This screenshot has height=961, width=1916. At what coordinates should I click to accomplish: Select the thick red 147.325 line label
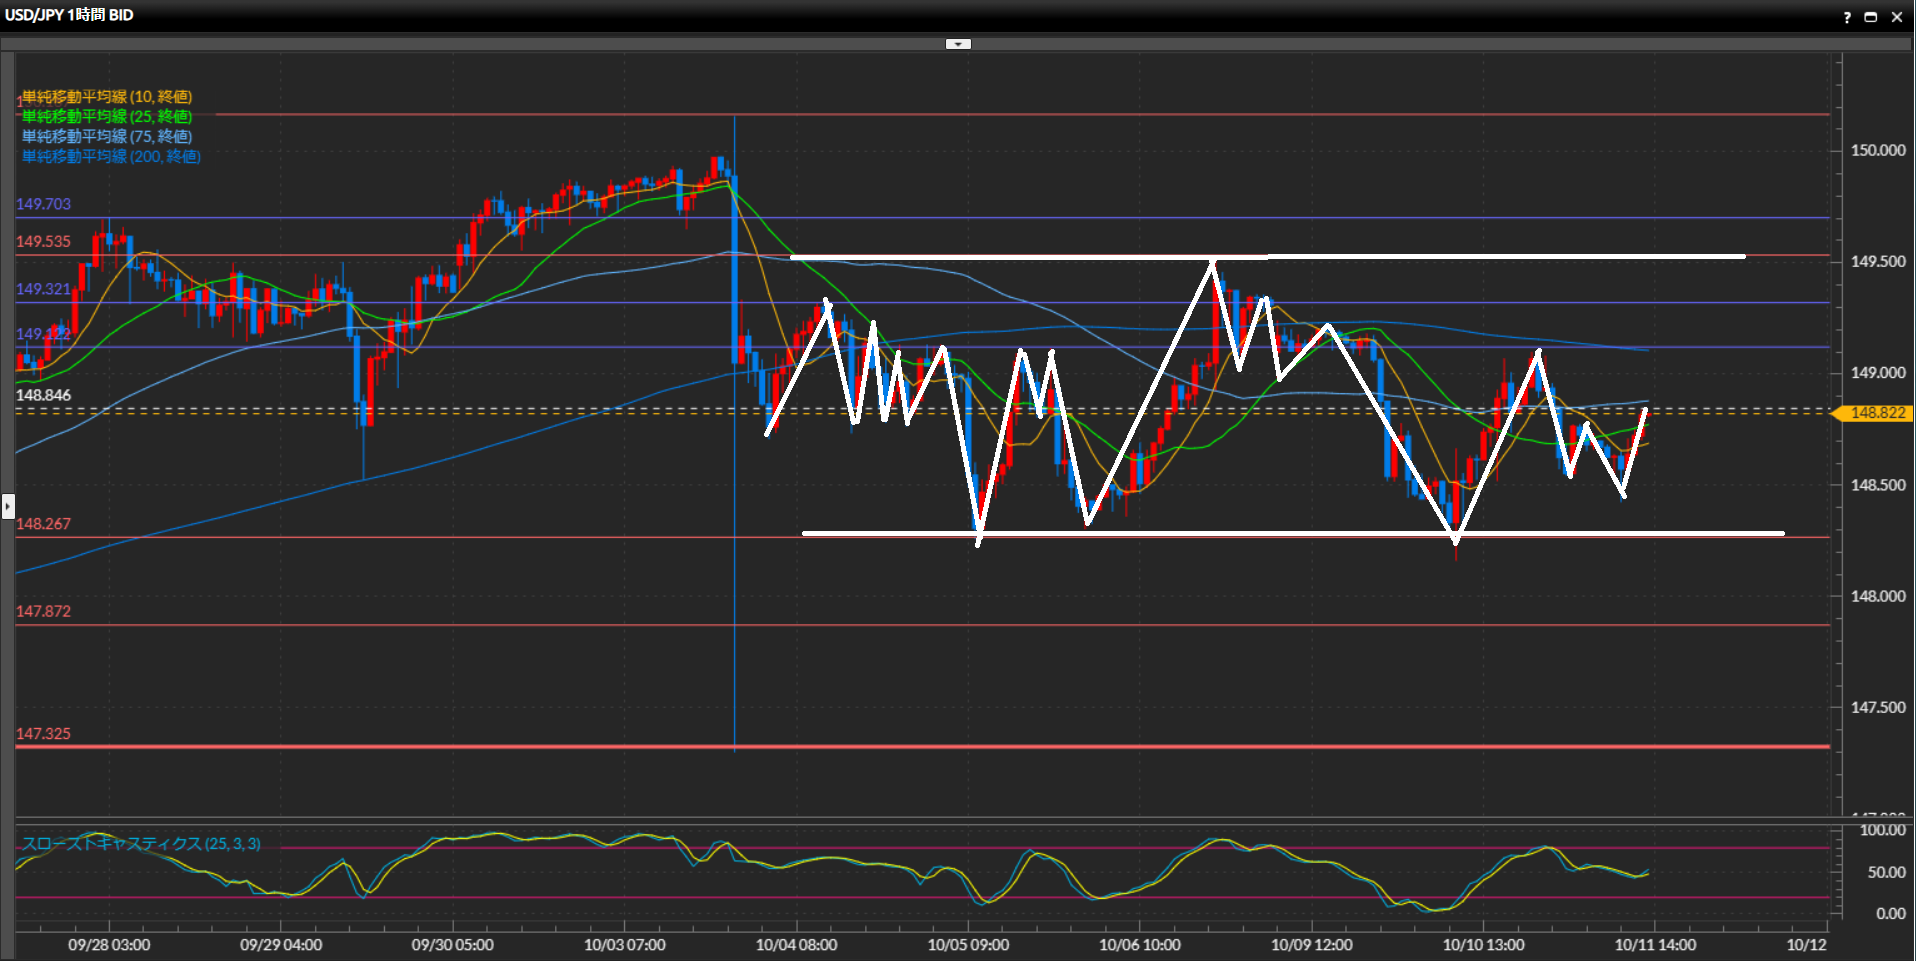pos(44,734)
